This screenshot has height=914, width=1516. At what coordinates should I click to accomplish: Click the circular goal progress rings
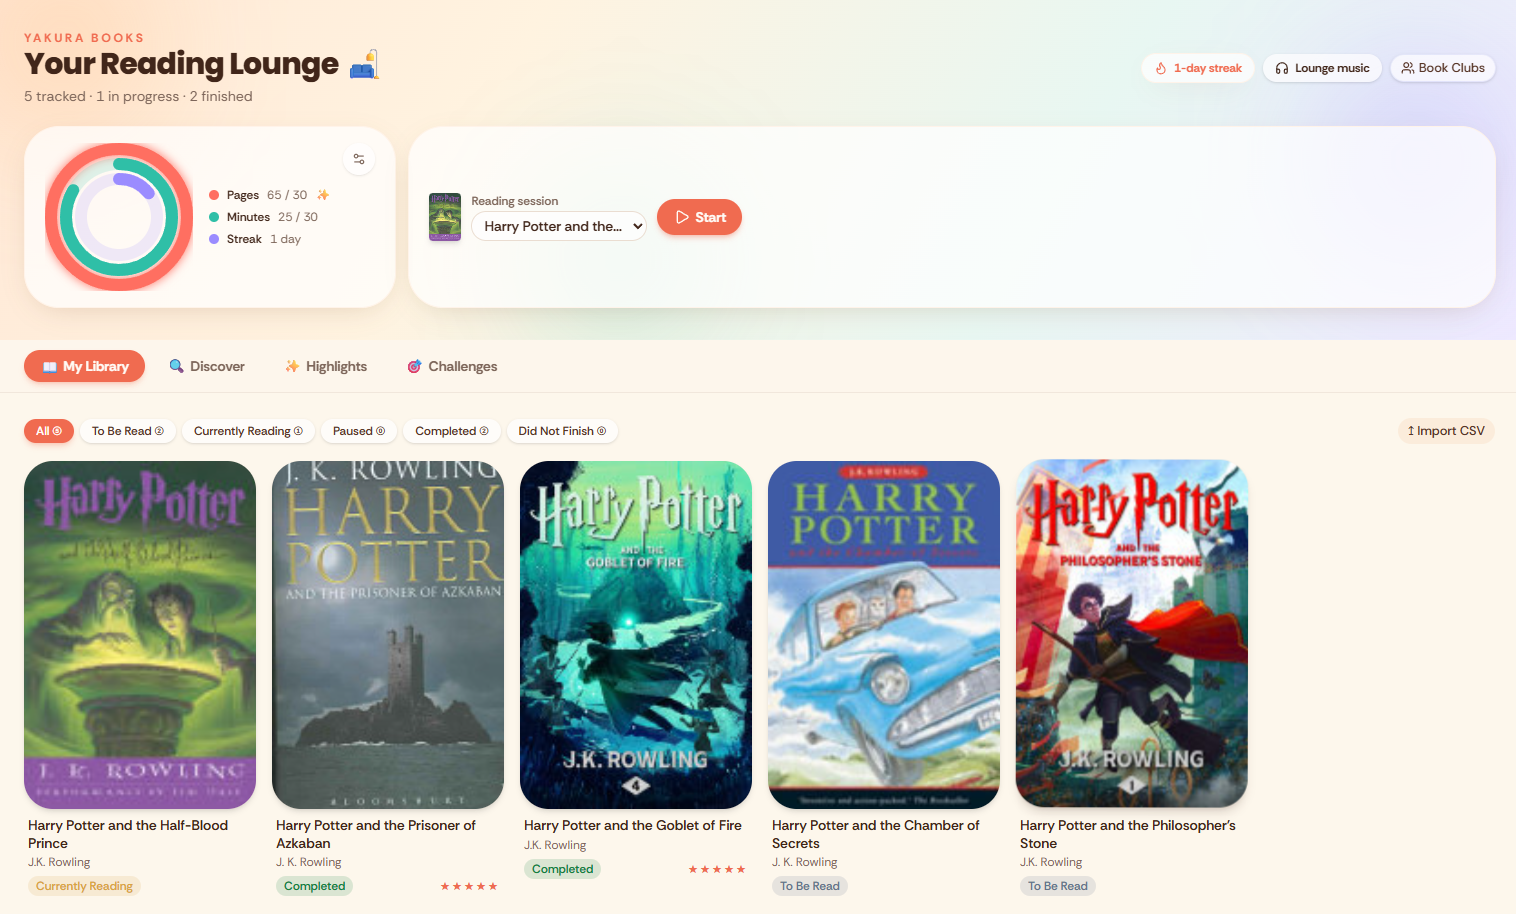(x=119, y=217)
